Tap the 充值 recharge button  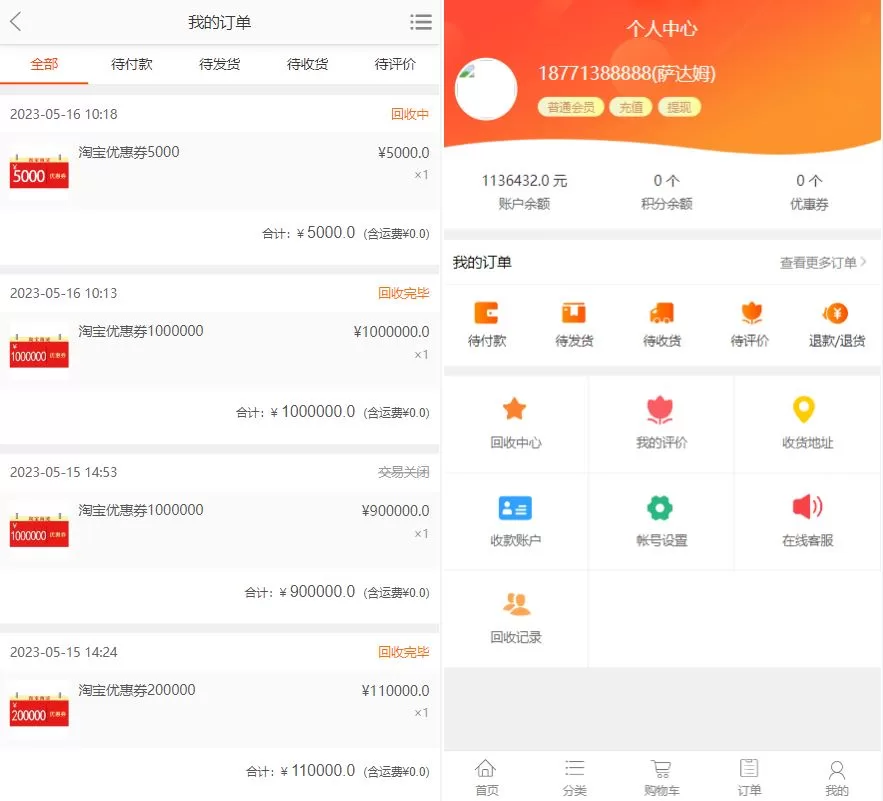point(631,107)
